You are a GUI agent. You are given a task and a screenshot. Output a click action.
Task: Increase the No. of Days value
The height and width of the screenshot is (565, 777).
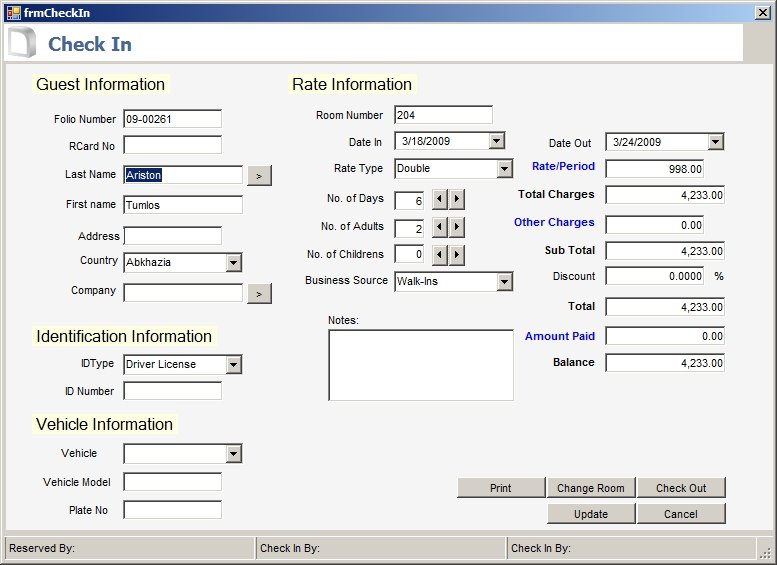[457, 200]
